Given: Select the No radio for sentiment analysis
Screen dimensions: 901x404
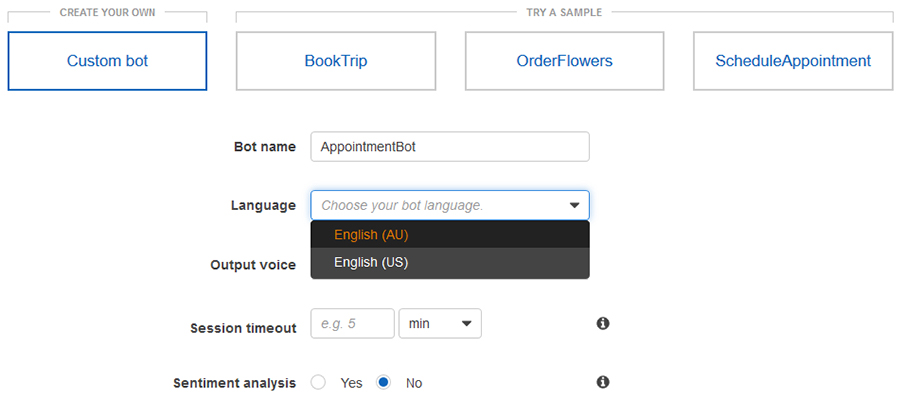Looking at the screenshot, I should click(x=383, y=382).
